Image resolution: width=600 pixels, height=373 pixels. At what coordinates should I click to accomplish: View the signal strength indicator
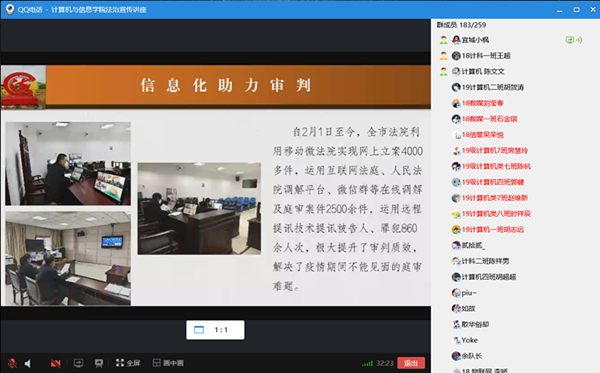[367, 363]
